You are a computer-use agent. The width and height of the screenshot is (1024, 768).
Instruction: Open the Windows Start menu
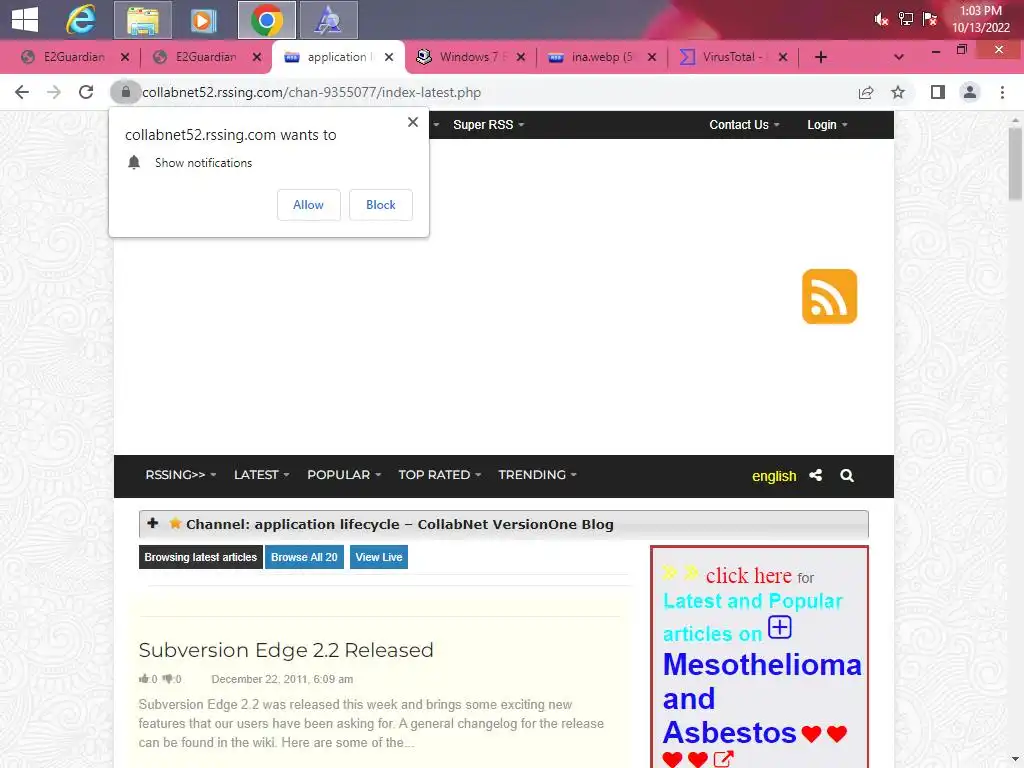(x=25, y=20)
